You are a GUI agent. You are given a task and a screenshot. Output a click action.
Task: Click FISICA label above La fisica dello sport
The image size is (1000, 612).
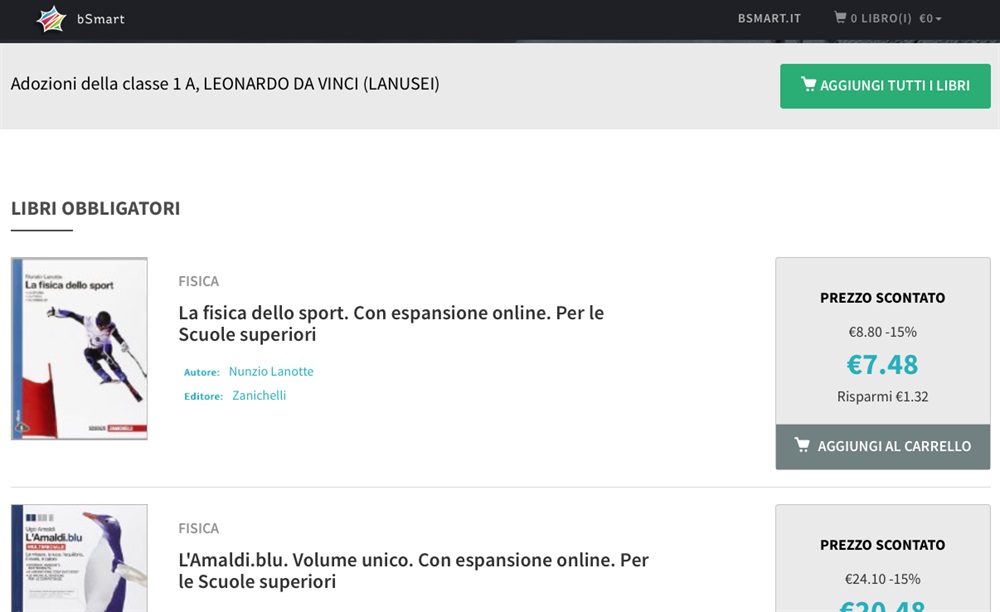pos(198,281)
